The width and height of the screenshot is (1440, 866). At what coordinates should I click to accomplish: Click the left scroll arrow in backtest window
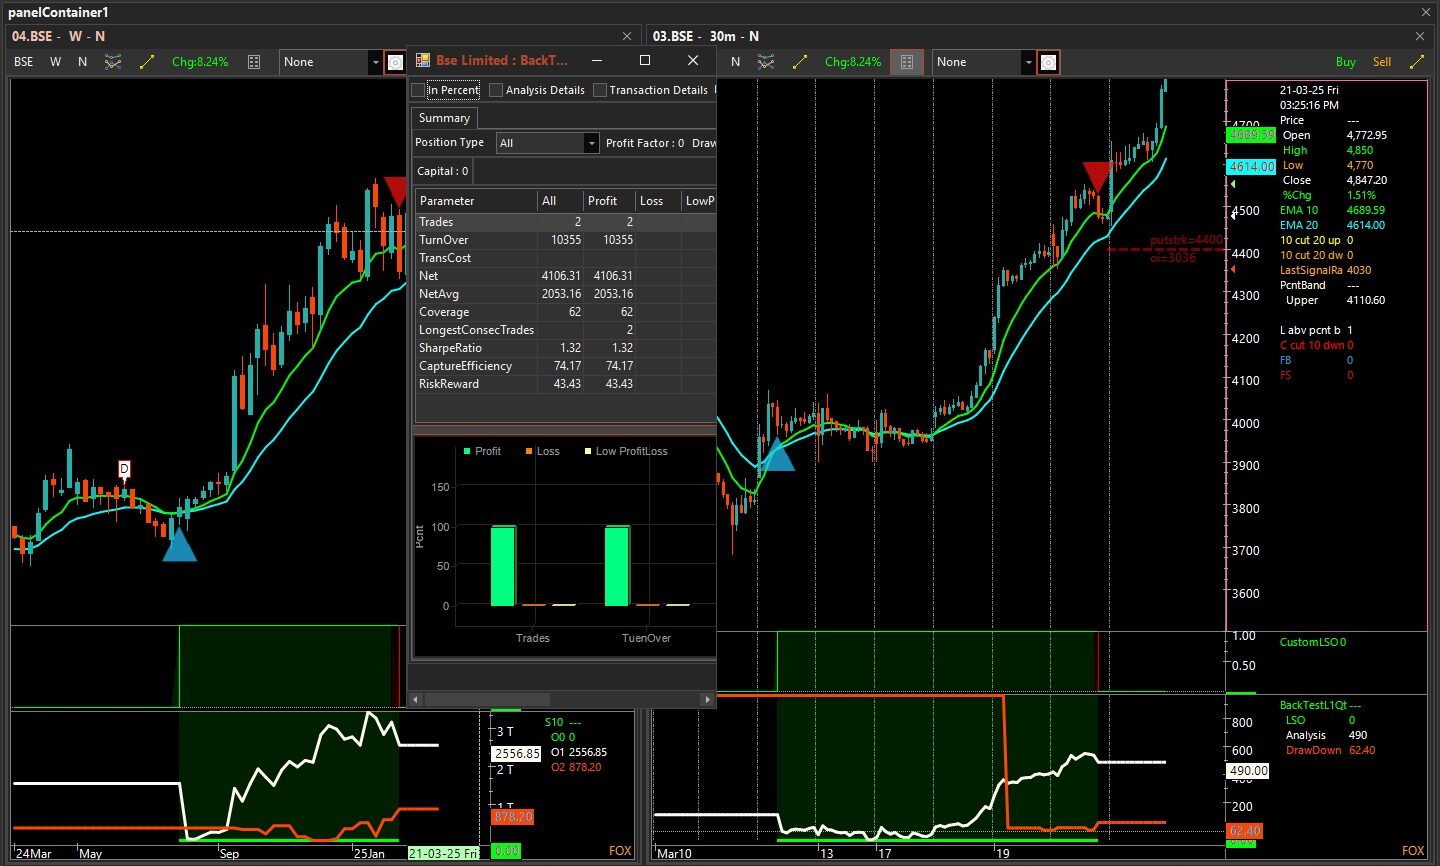pyautogui.click(x=416, y=699)
